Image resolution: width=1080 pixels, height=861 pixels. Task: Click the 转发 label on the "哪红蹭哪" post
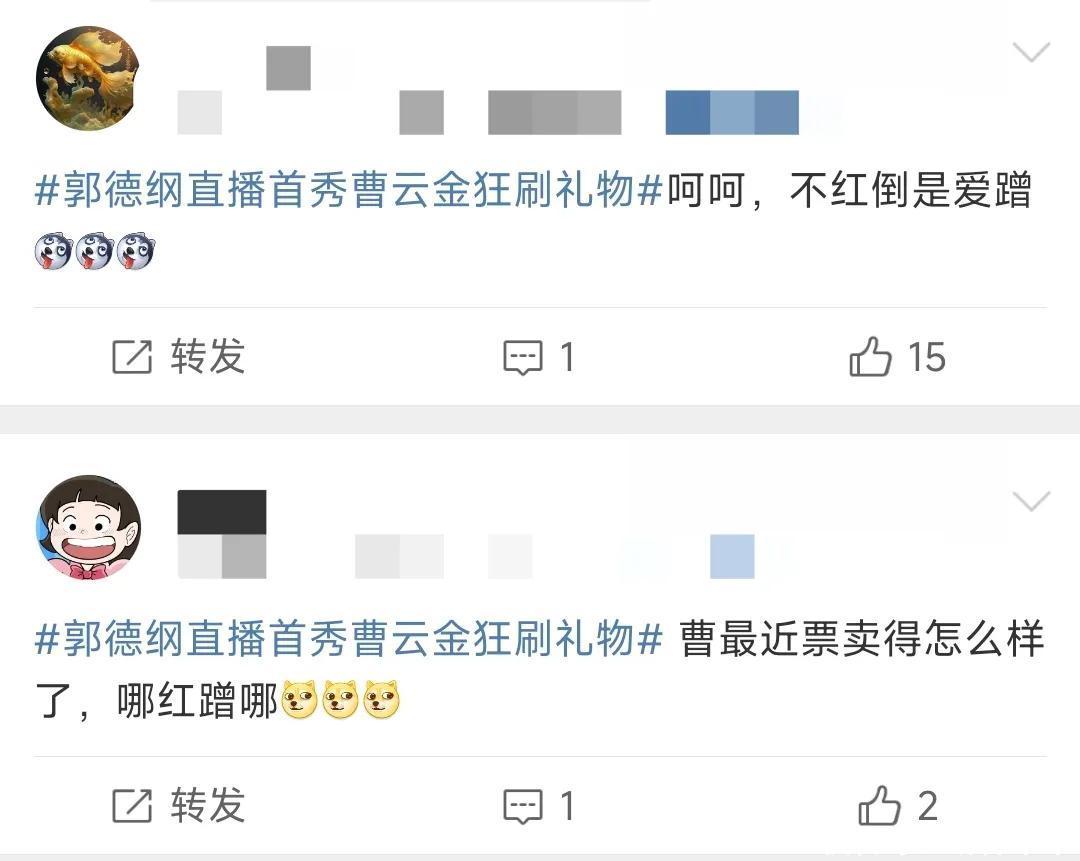click(x=208, y=805)
